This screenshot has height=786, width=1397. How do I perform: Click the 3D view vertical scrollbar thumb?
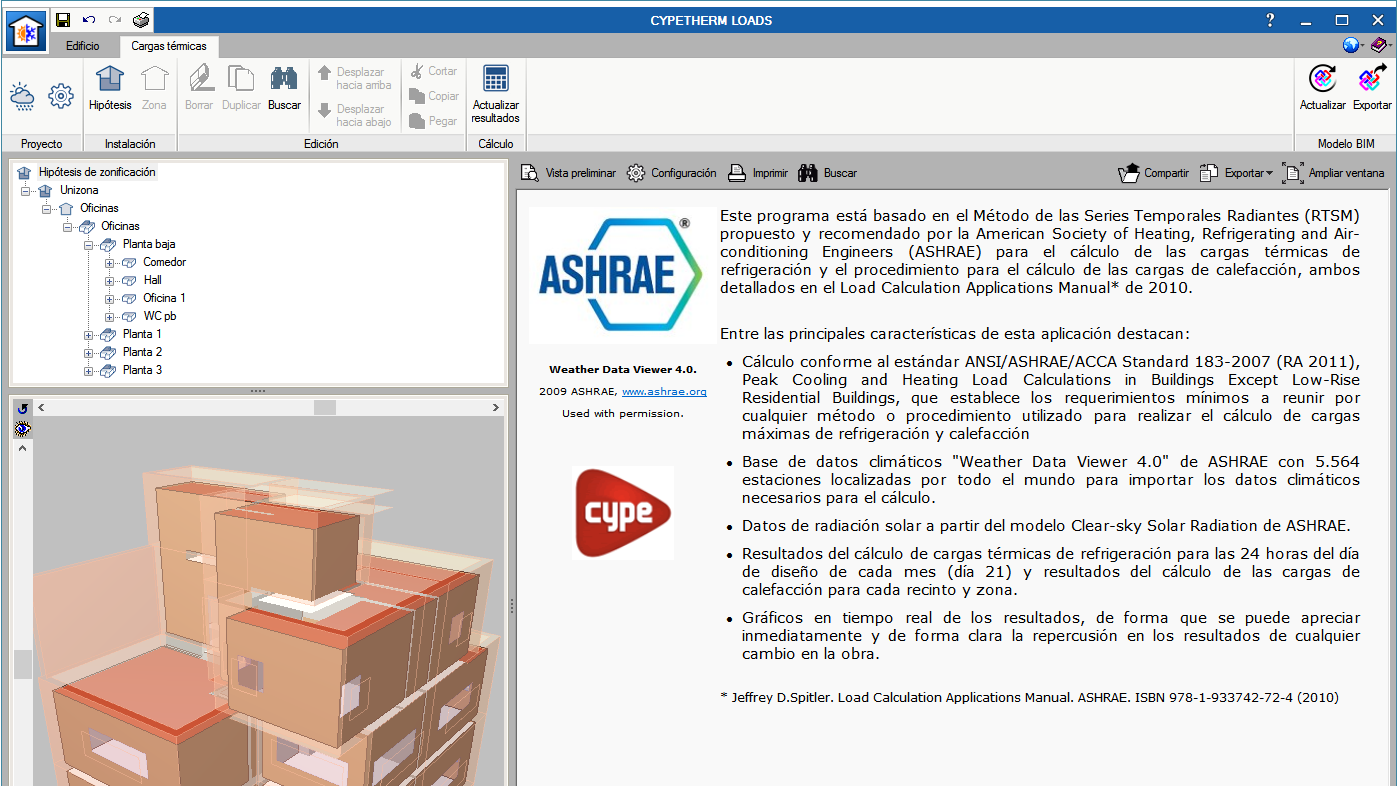pyautogui.click(x=23, y=664)
